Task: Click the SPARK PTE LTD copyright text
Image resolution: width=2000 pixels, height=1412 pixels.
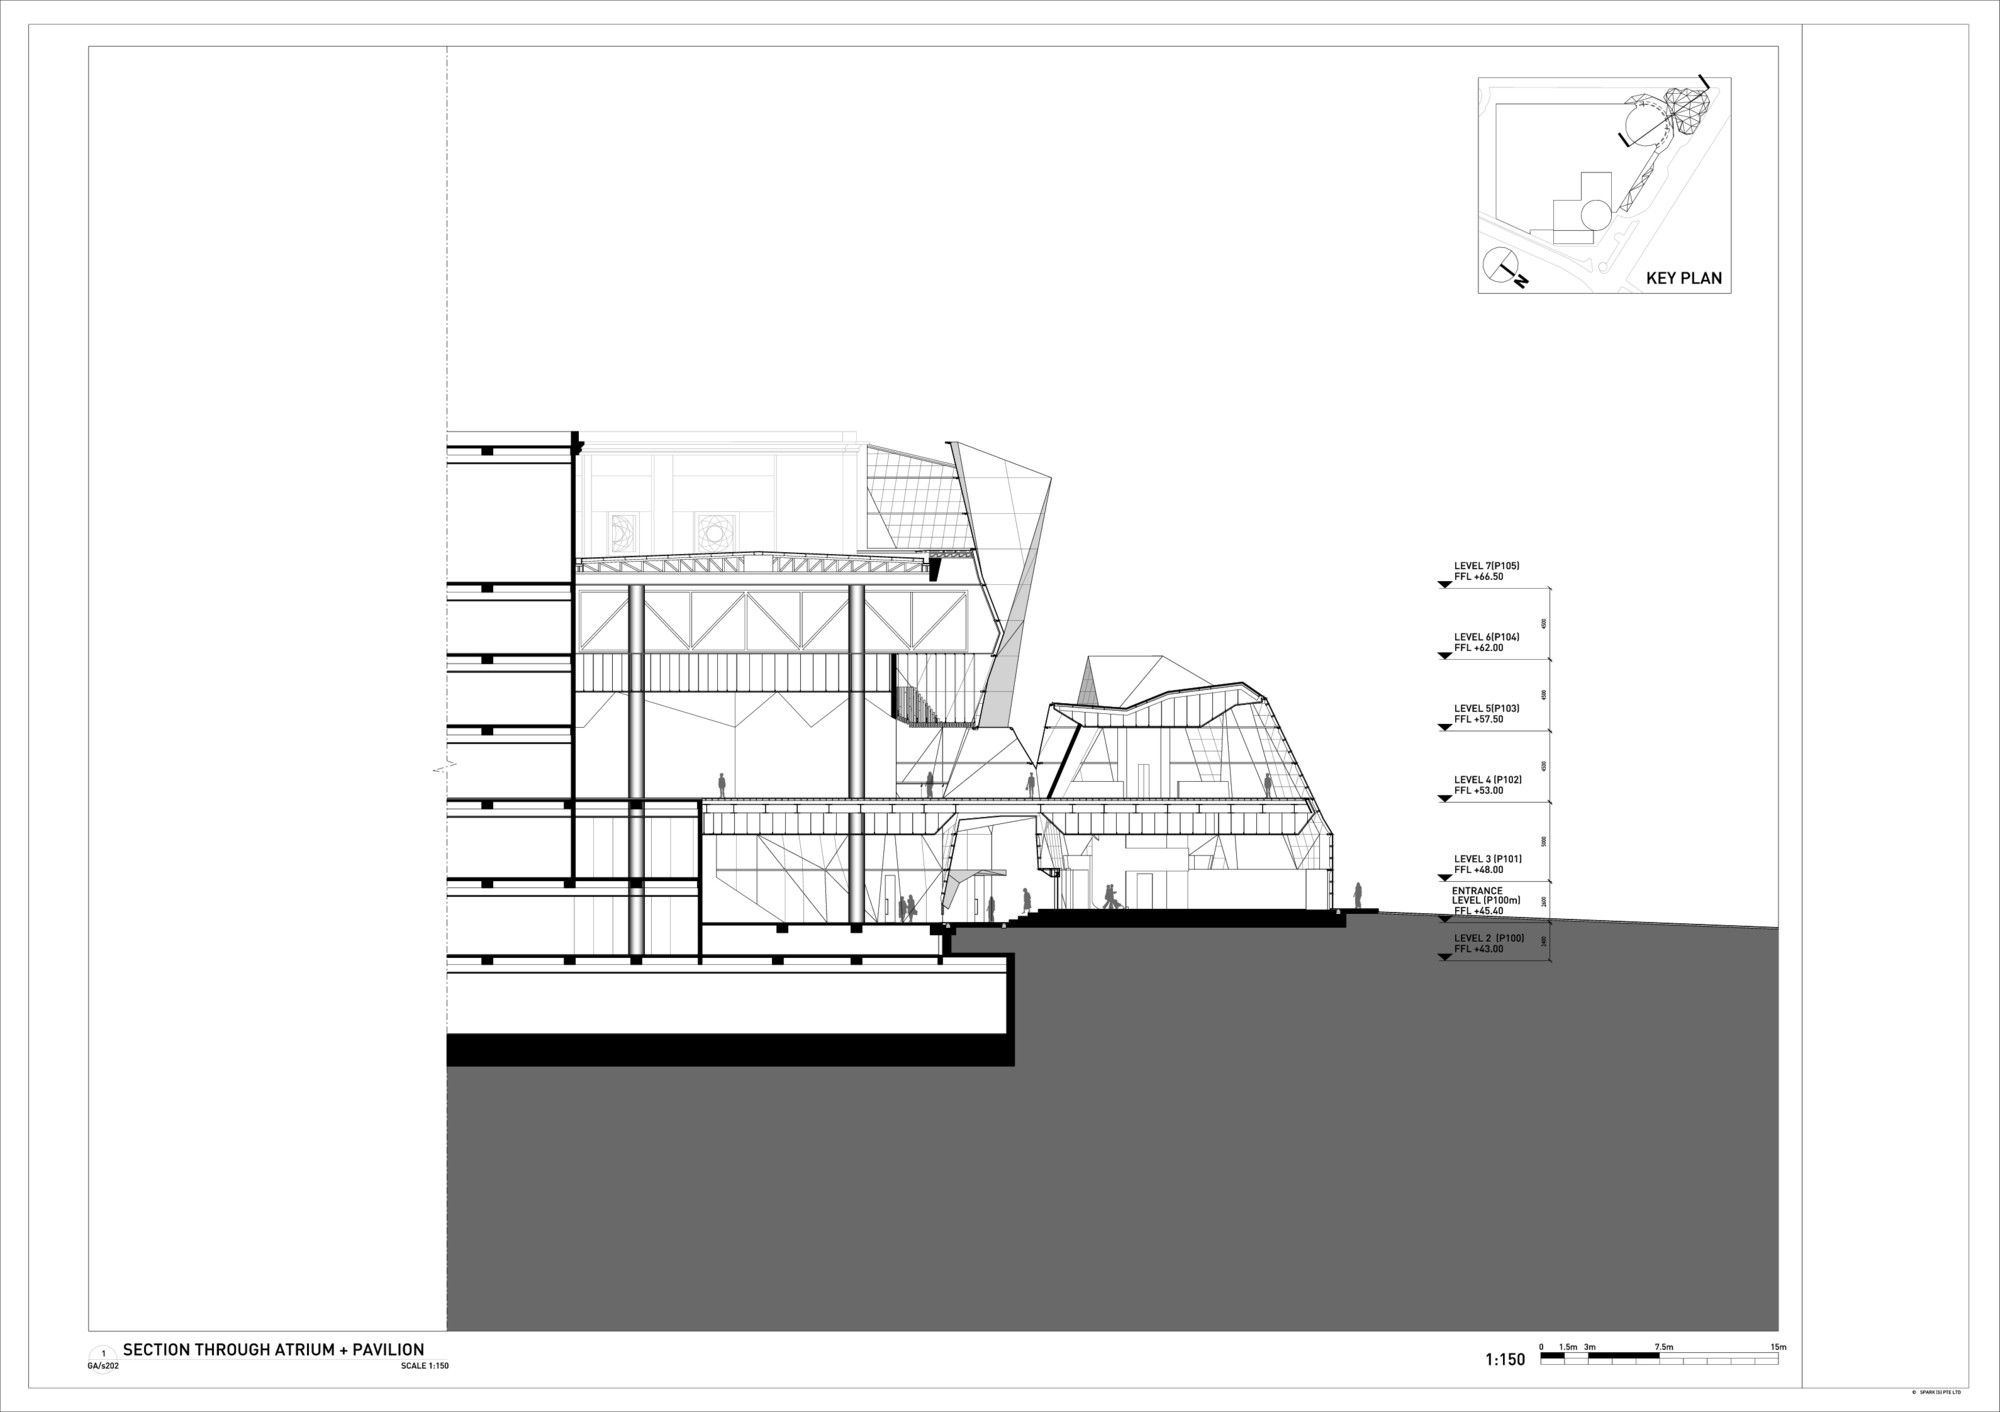Action: tap(1937, 1390)
